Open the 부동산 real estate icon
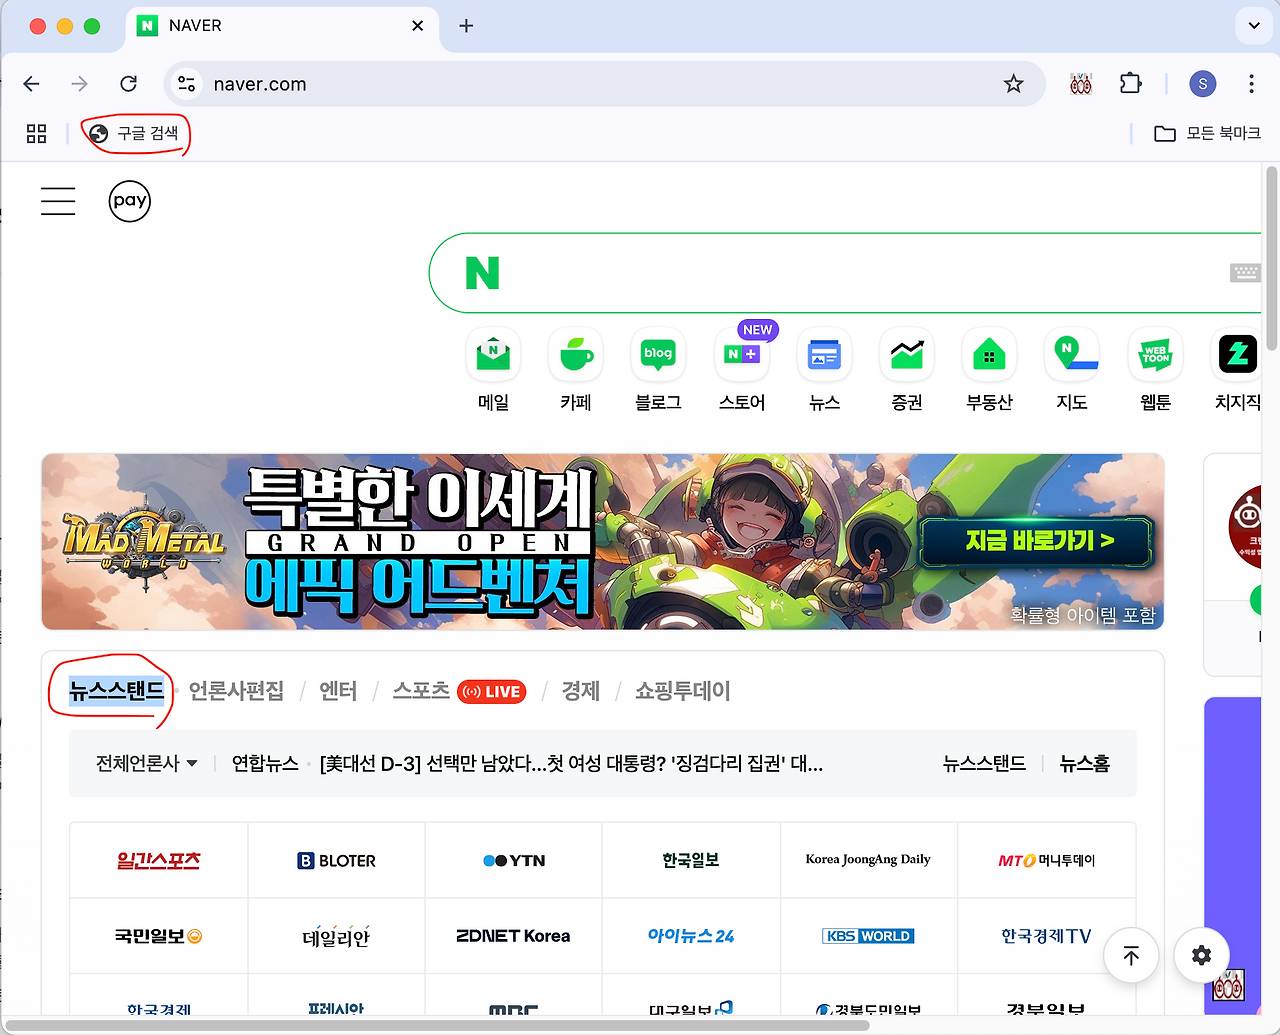Image resolution: width=1280 pixels, height=1035 pixels. coord(989,355)
